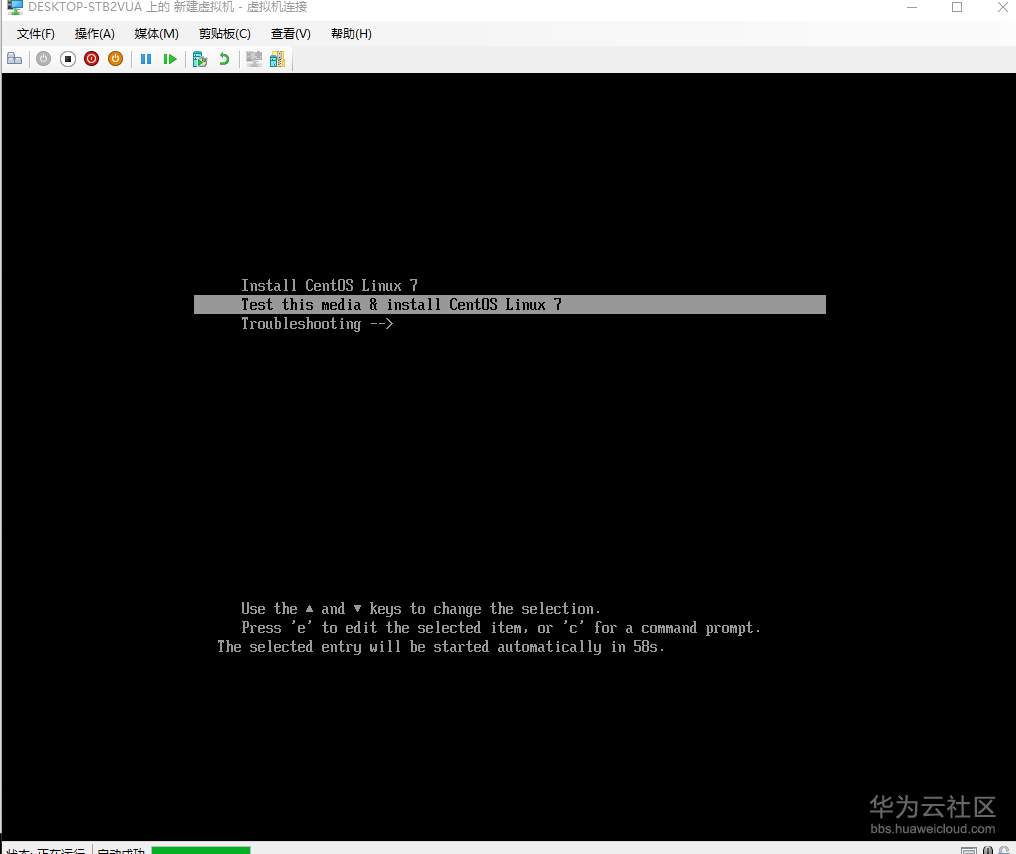Screen dimensions: 1016x854
Task: Create a checkpoint using the toolbar icon
Action: [x=200, y=59]
